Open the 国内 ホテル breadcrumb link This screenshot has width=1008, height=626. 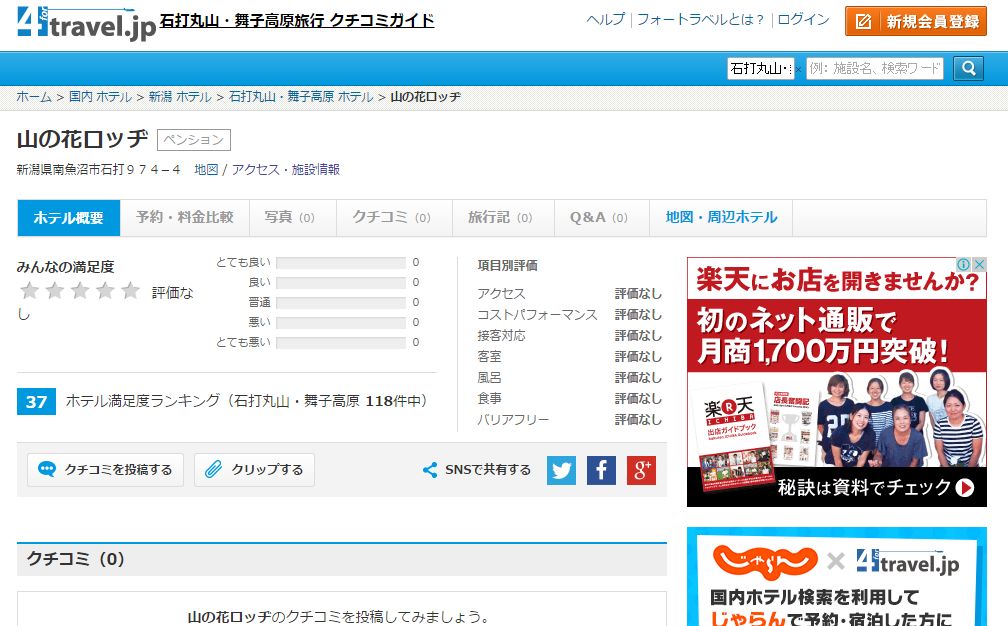100,97
